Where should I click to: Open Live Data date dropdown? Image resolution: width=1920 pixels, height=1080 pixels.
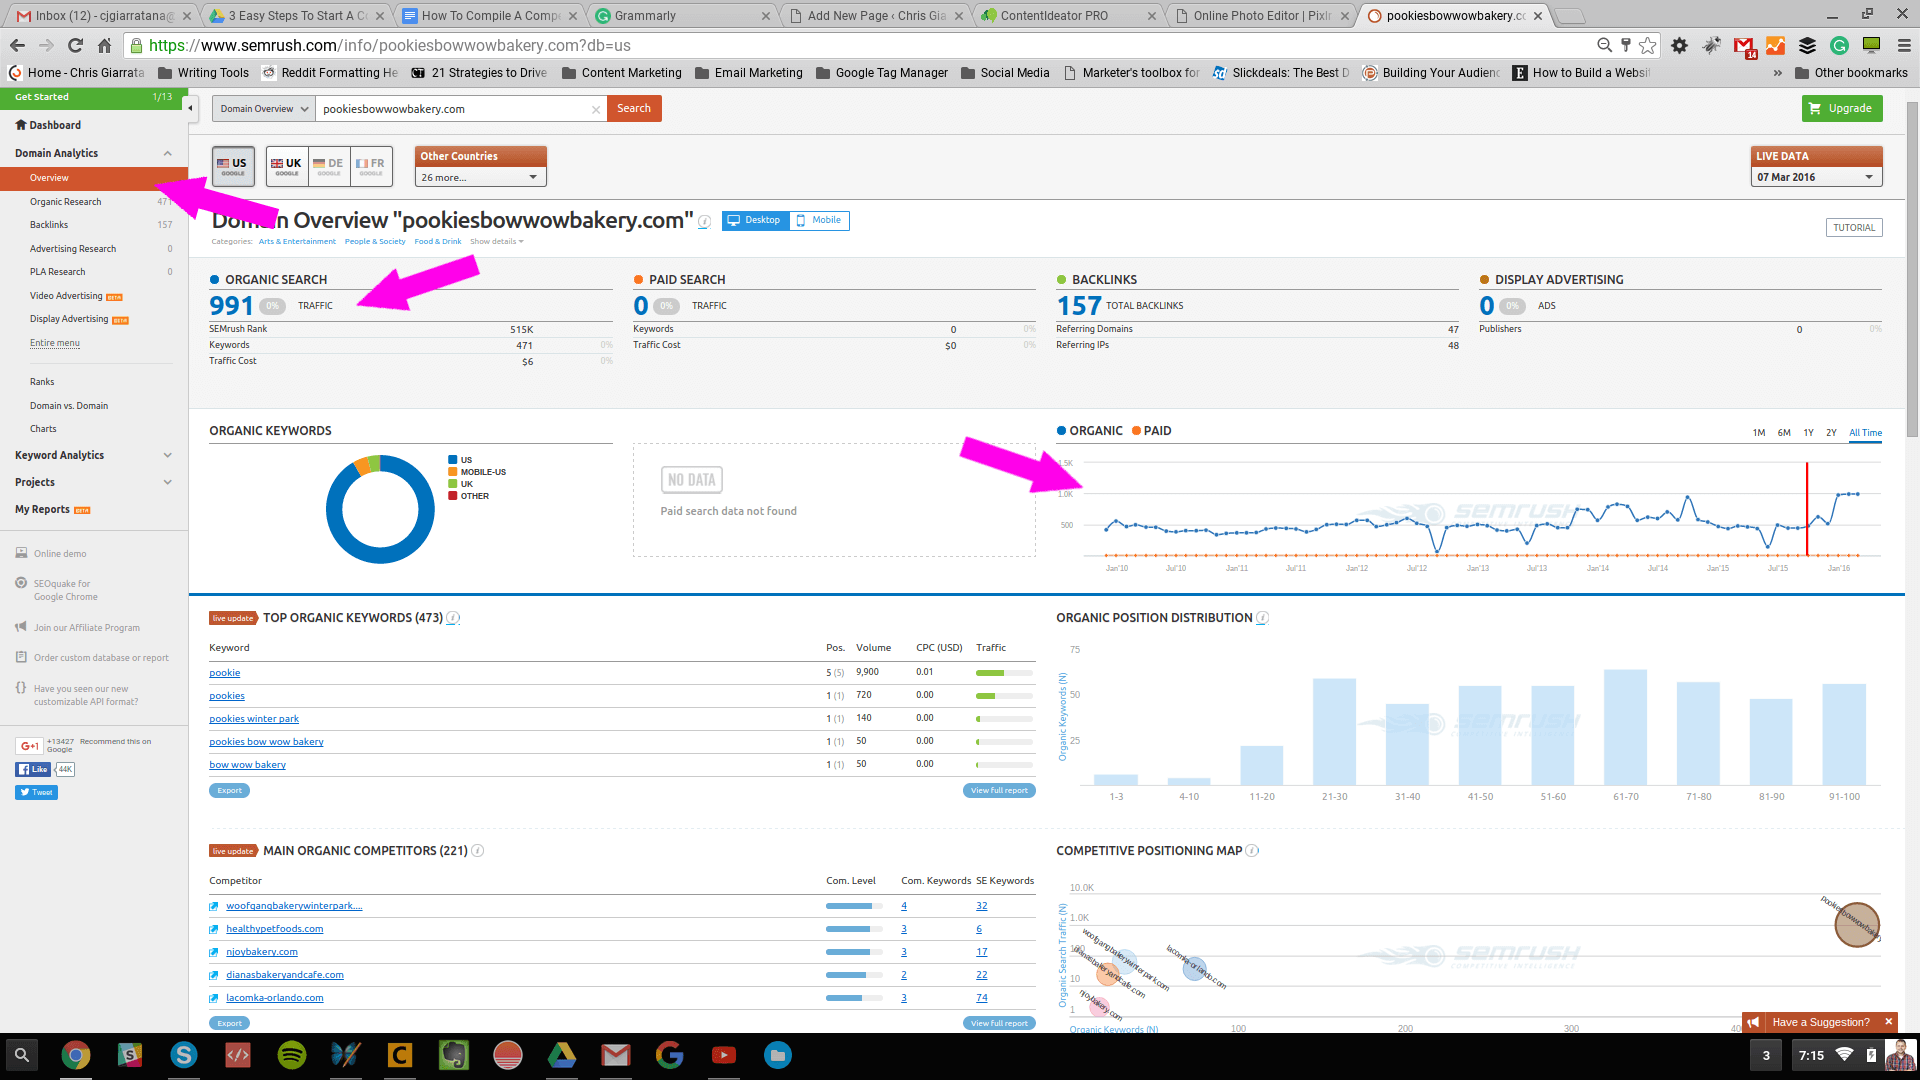(1816, 177)
